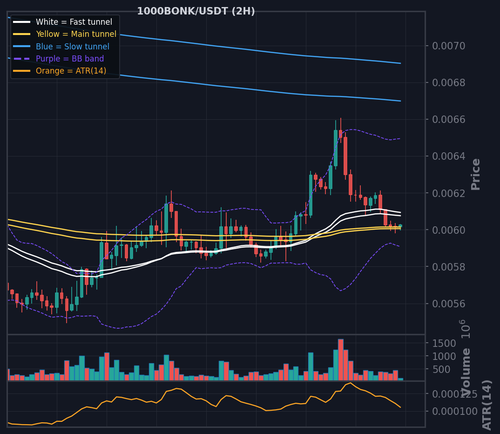Viewport: 500px width, 434px height.
Task: Click the tallest red volume bar
Action: tap(341, 360)
